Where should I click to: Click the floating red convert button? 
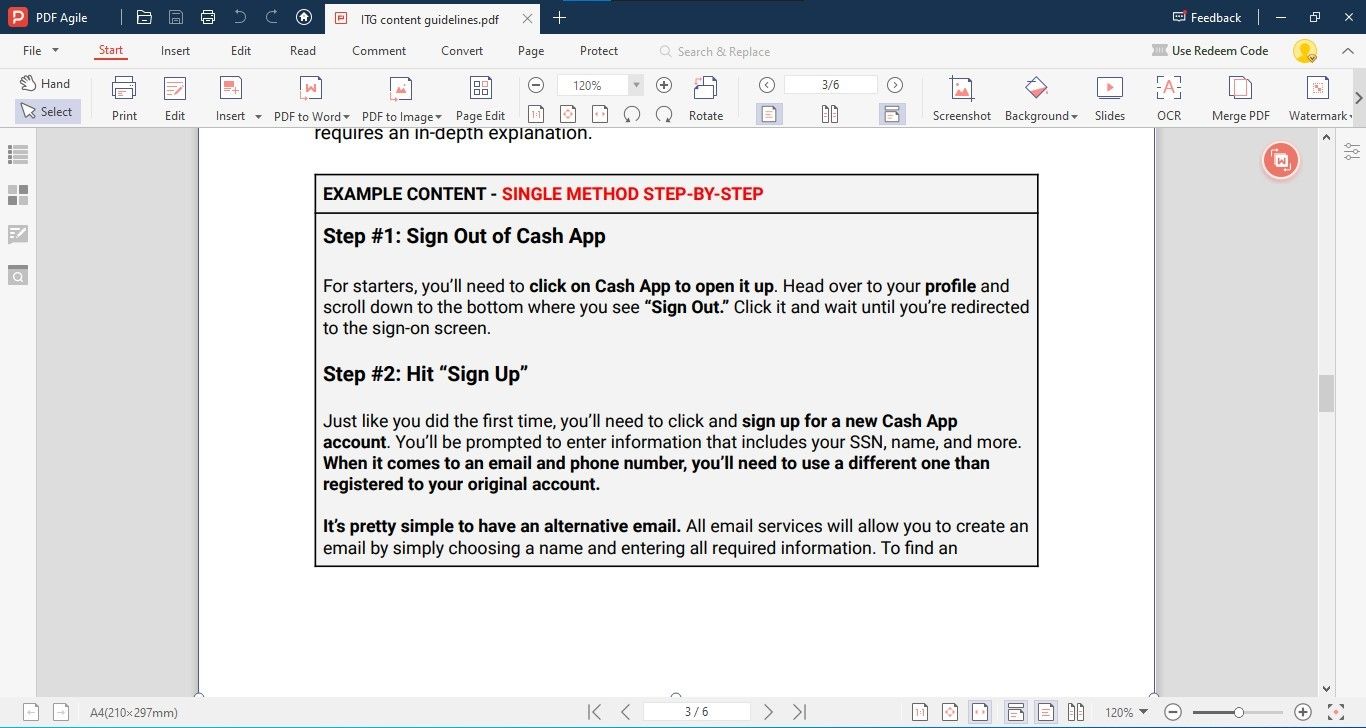[x=1281, y=160]
